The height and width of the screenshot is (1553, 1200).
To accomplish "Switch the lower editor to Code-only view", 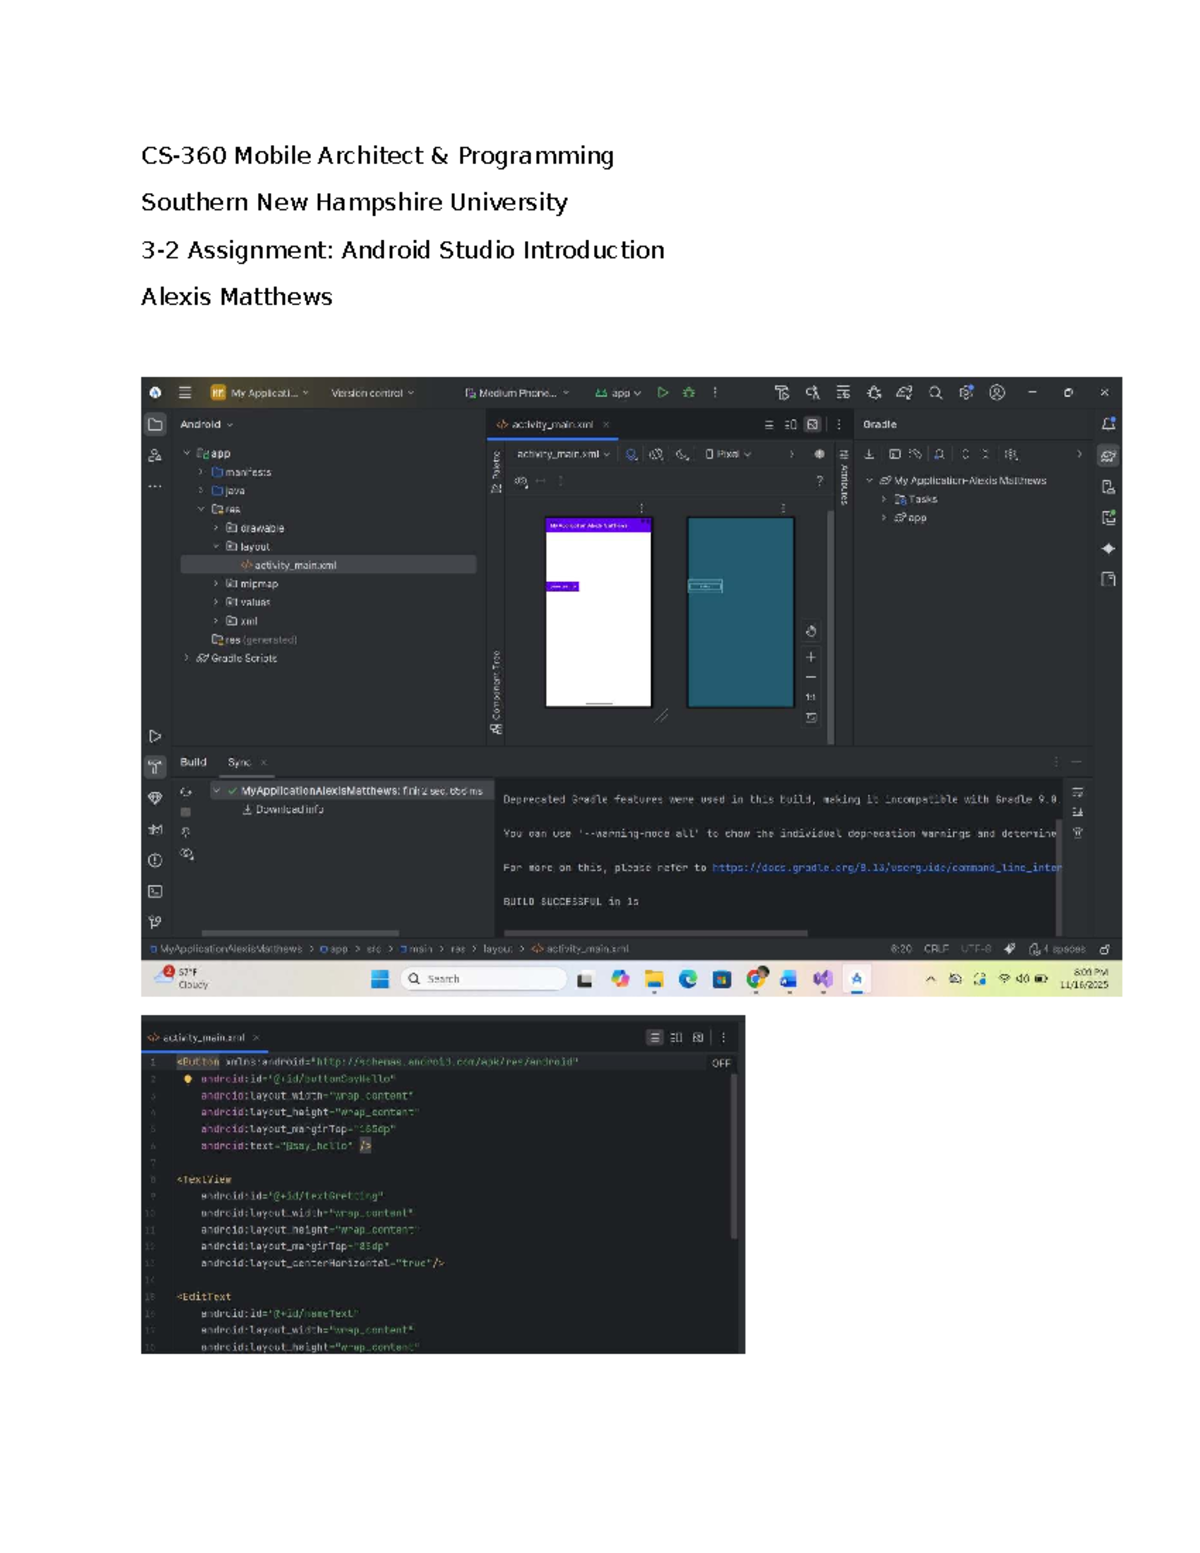I will pos(654,1037).
